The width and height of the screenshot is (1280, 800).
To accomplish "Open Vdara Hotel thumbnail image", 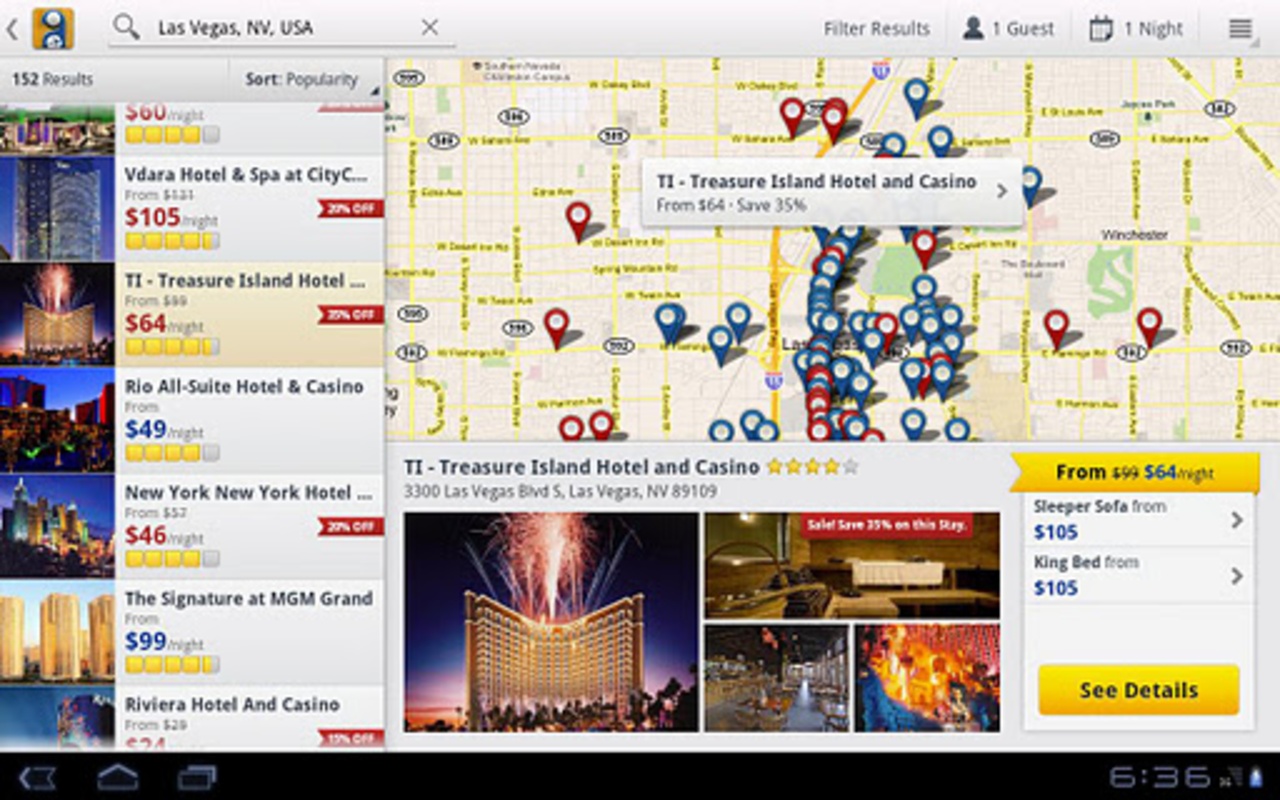I will tap(57, 208).
